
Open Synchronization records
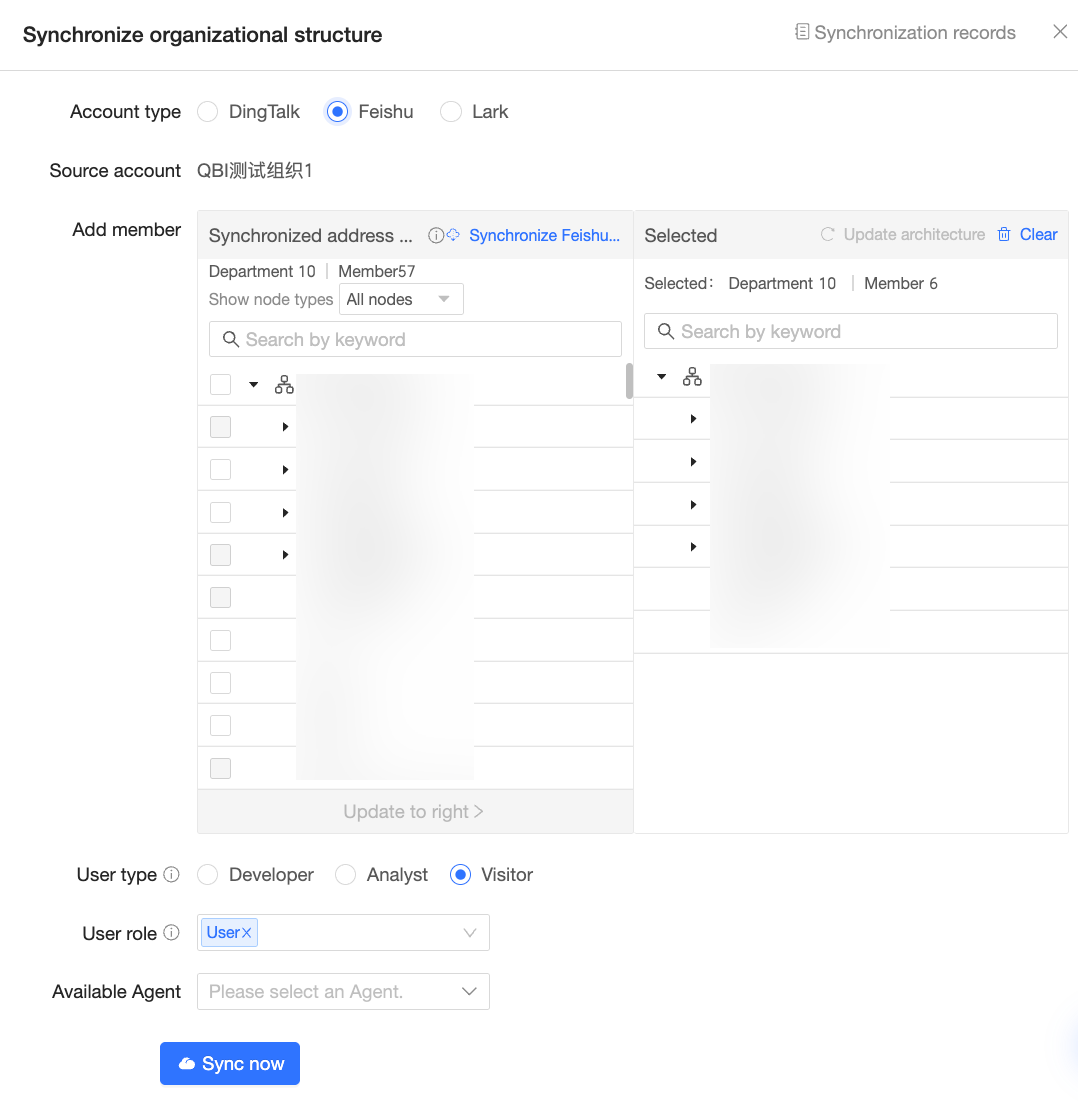click(914, 32)
